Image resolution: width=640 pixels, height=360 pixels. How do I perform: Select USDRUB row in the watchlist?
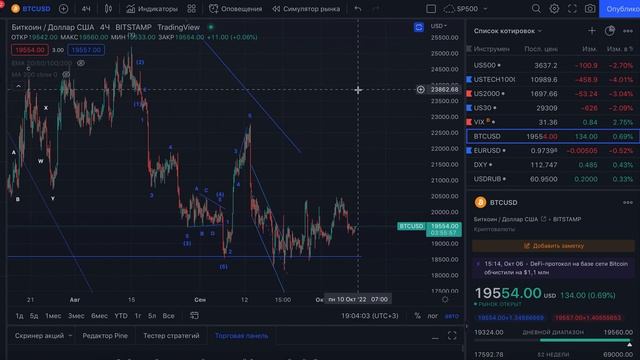pos(553,179)
